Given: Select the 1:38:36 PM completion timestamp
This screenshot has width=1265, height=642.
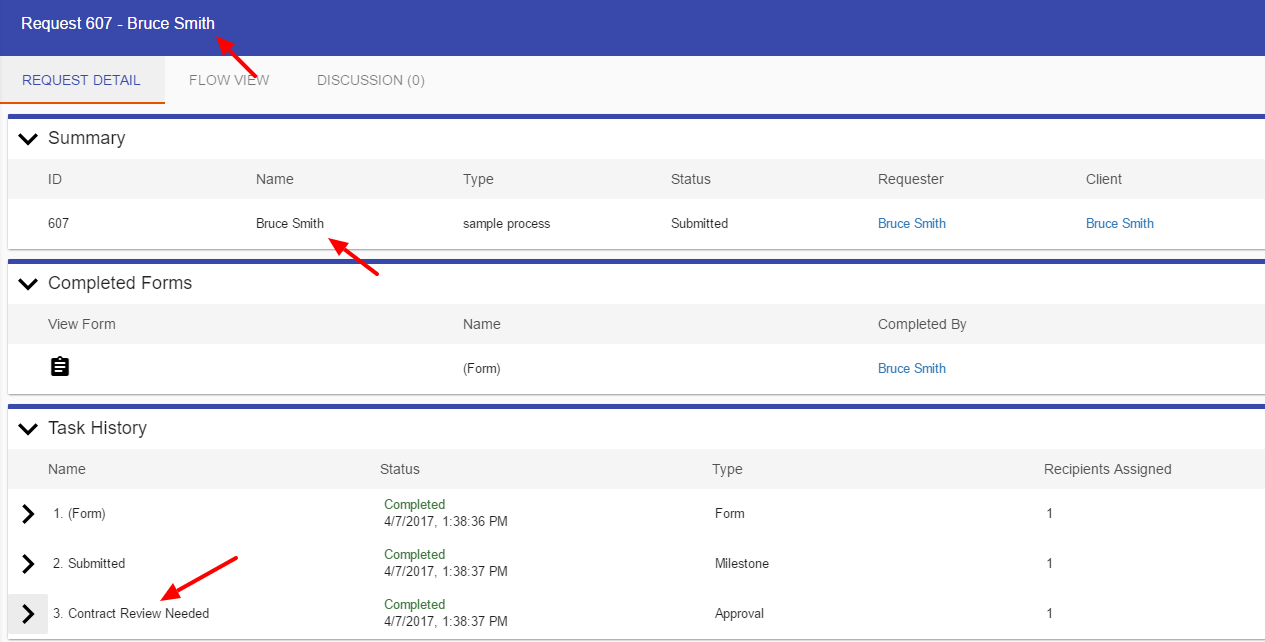Looking at the screenshot, I should 446,521.
